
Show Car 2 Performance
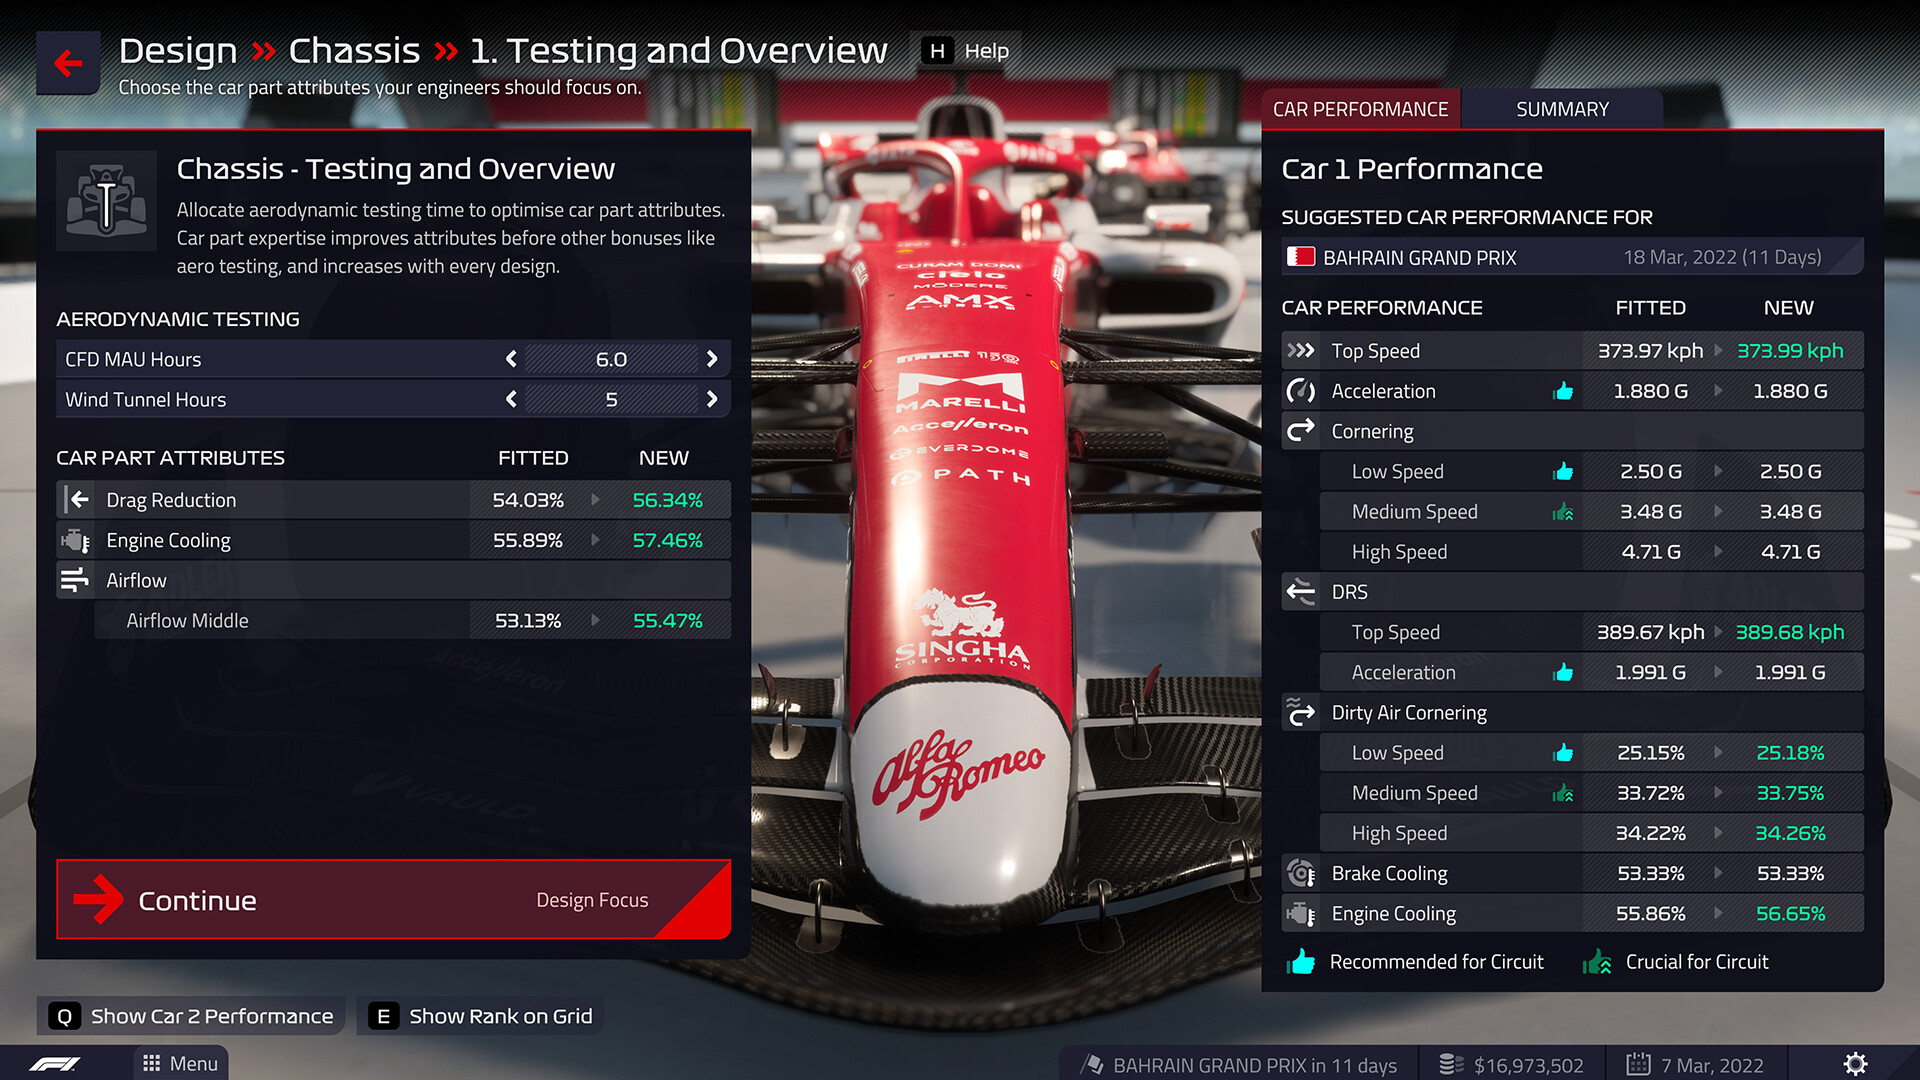tap(212, 1015)
